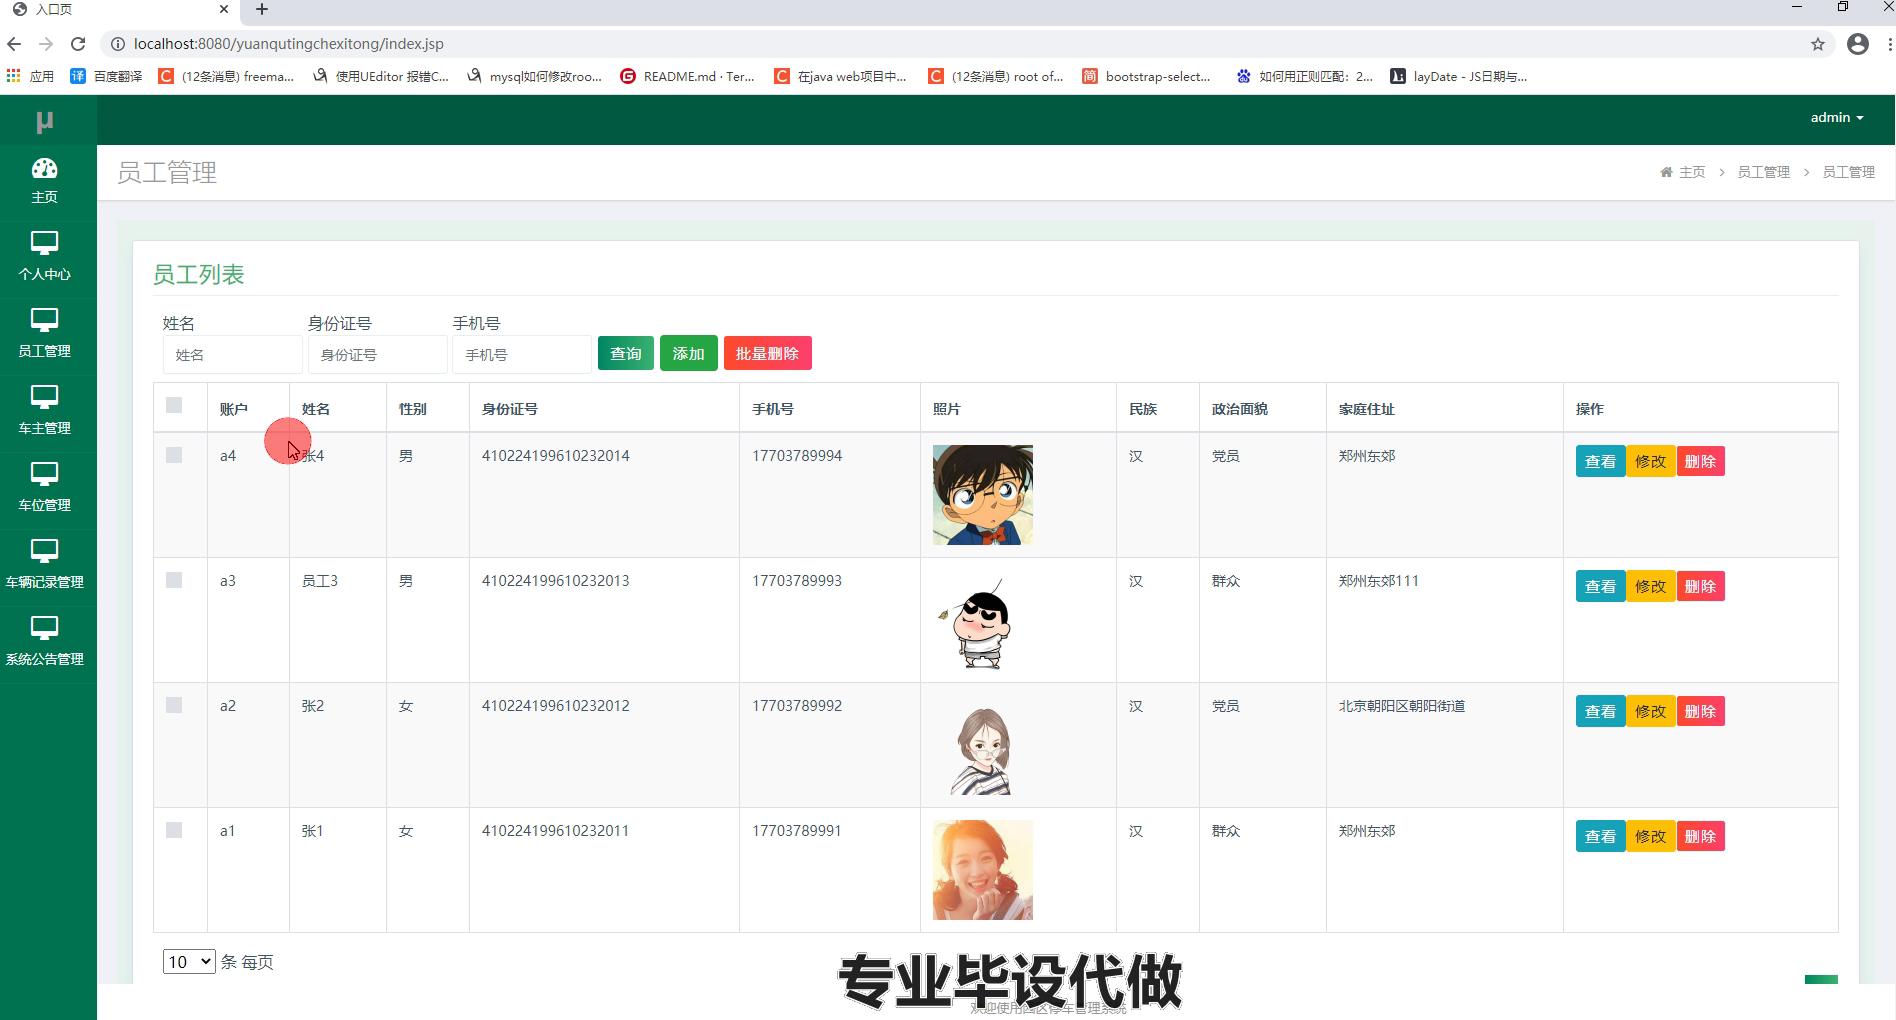Click the browser address bar URL
The width and height of the screenshot is (1896, 1020).
pos(288,44)
